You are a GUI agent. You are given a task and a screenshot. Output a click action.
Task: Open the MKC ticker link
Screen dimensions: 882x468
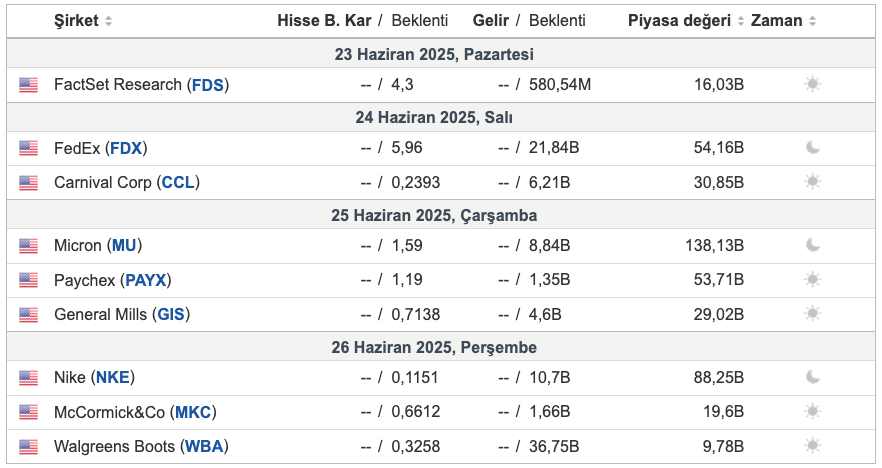[x=193, y=412]
